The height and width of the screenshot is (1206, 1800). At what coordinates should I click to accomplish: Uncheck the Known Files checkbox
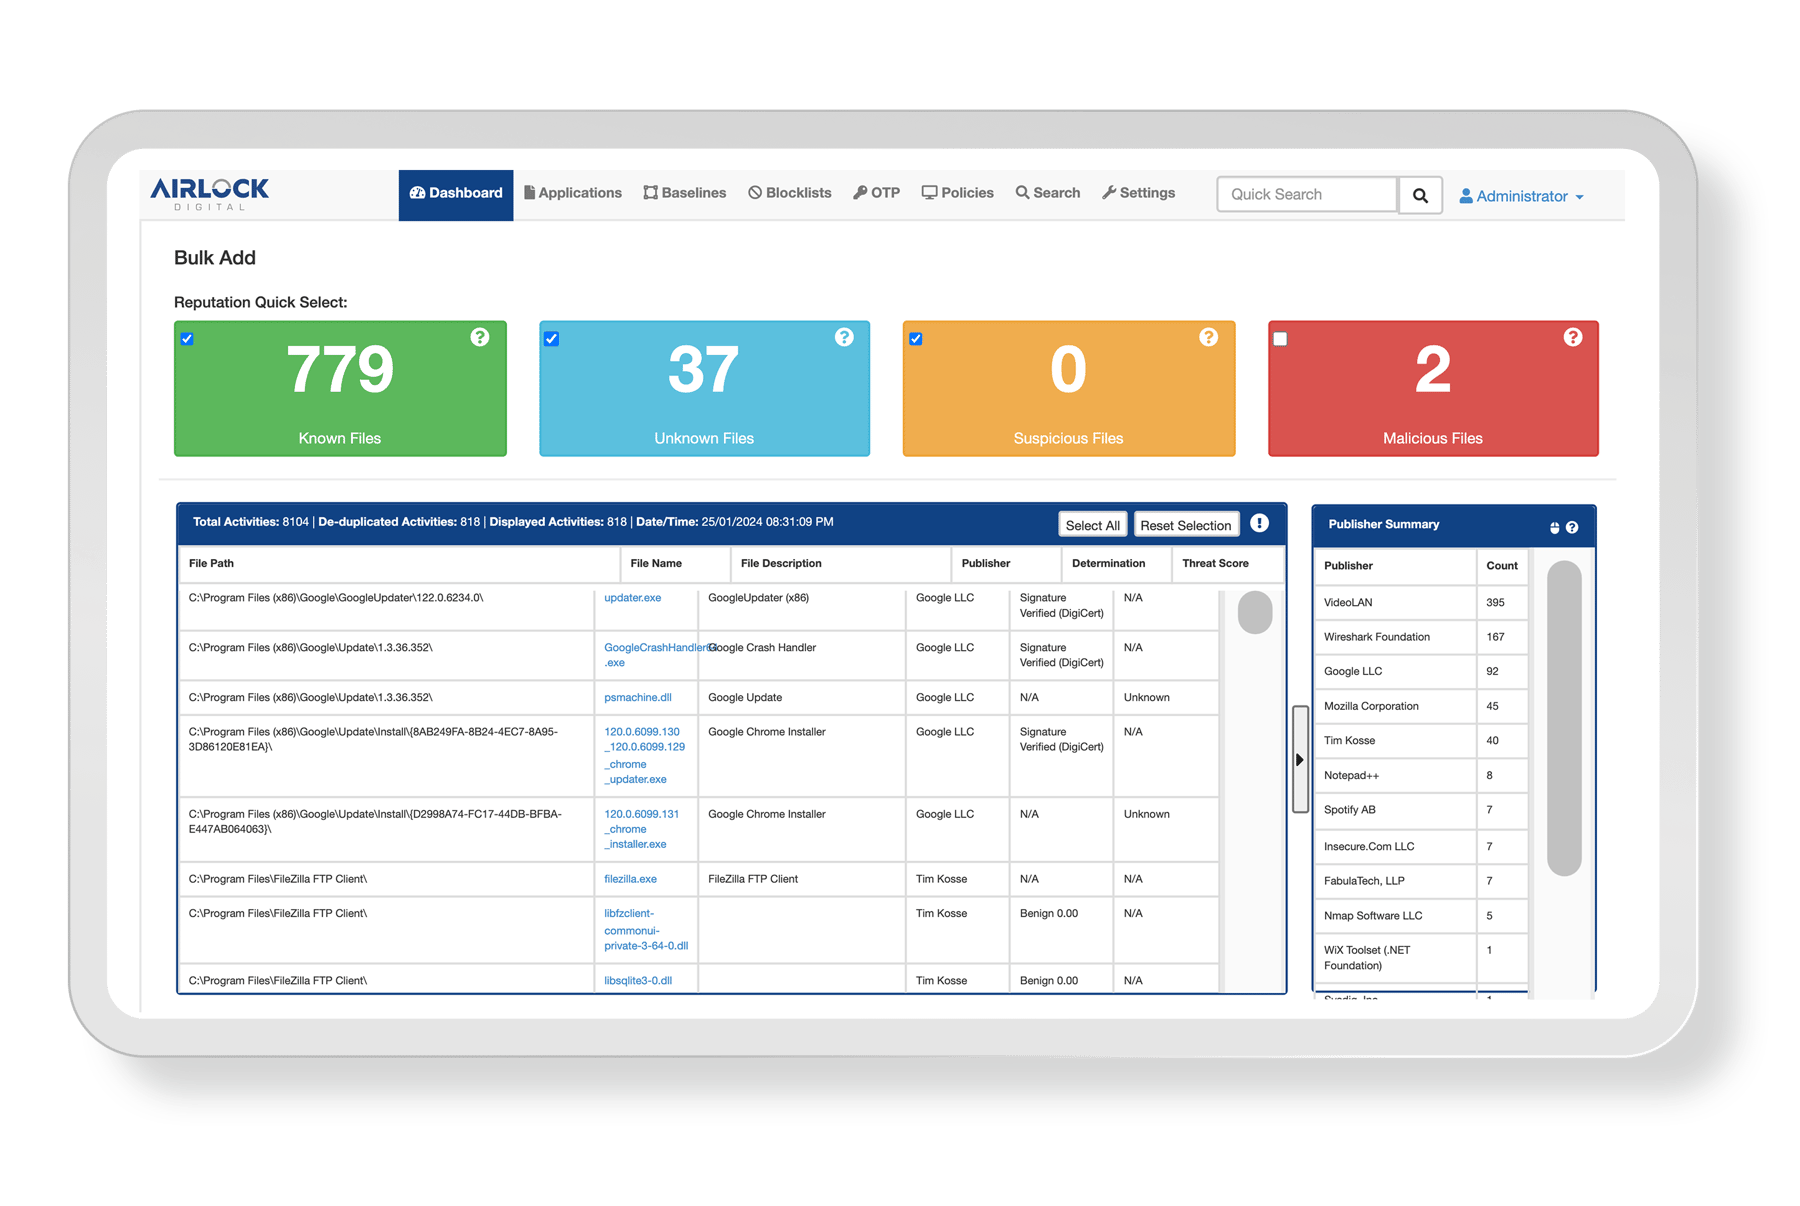tap(188, 339)
